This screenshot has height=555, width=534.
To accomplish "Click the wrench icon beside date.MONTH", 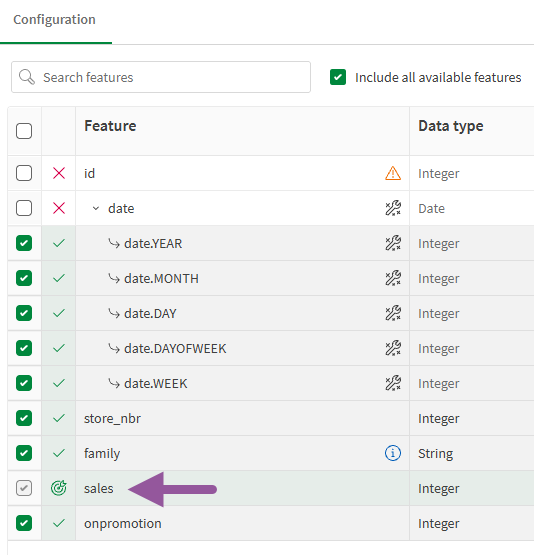I will (393, 278).
